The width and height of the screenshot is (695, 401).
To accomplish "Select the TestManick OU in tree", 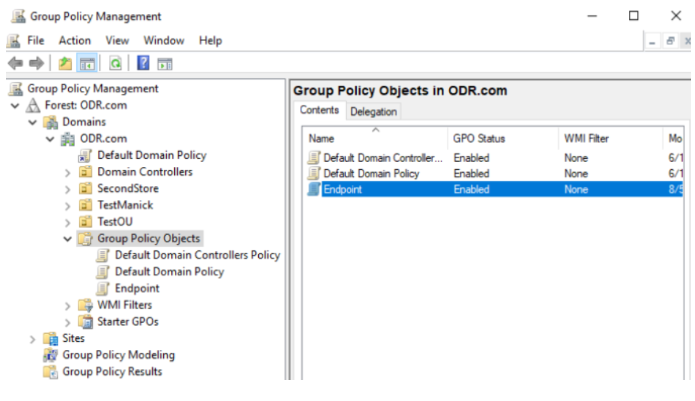I will [125, 205].
